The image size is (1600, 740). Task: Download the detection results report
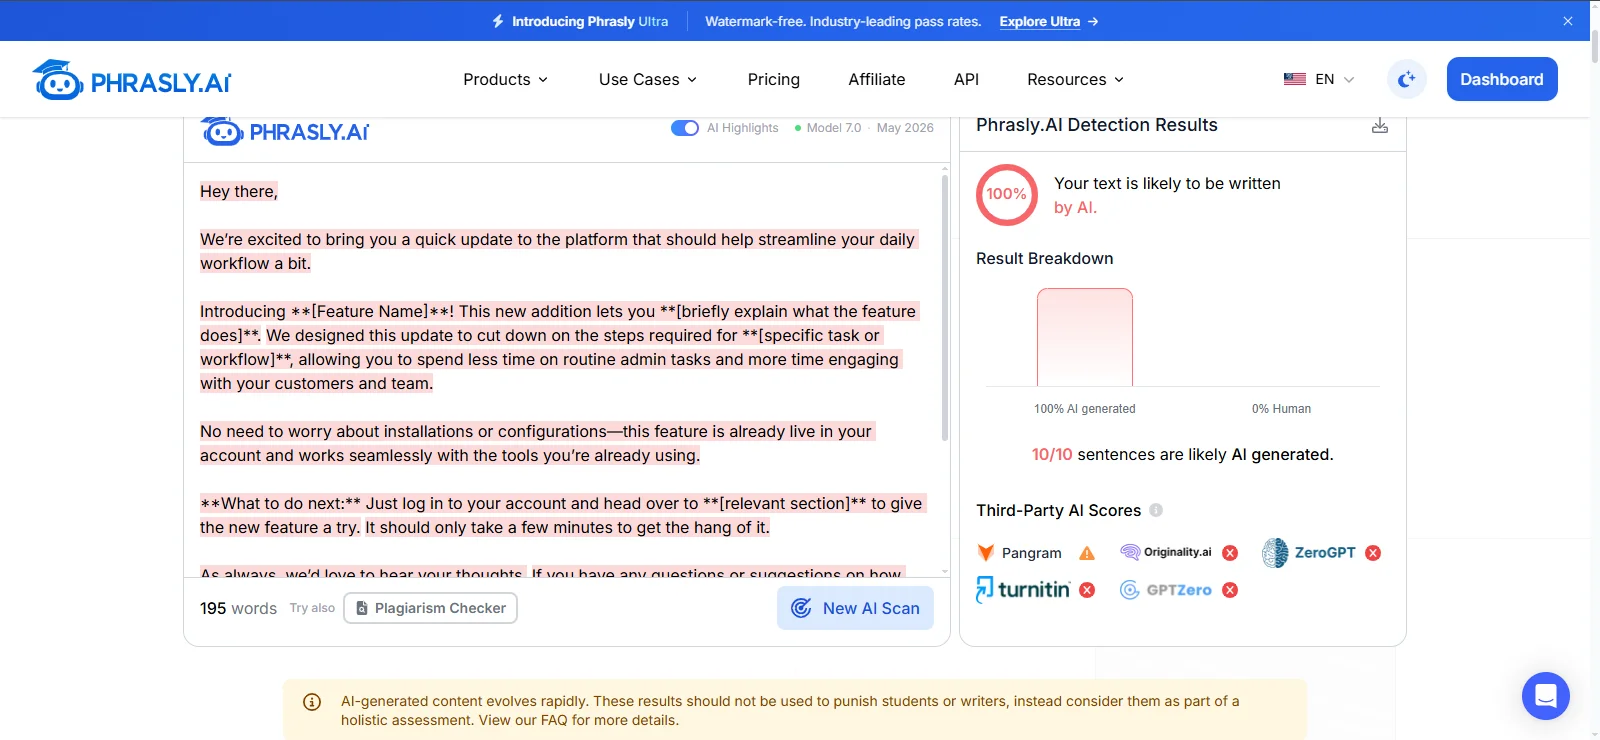click(x=1380, y=126)
